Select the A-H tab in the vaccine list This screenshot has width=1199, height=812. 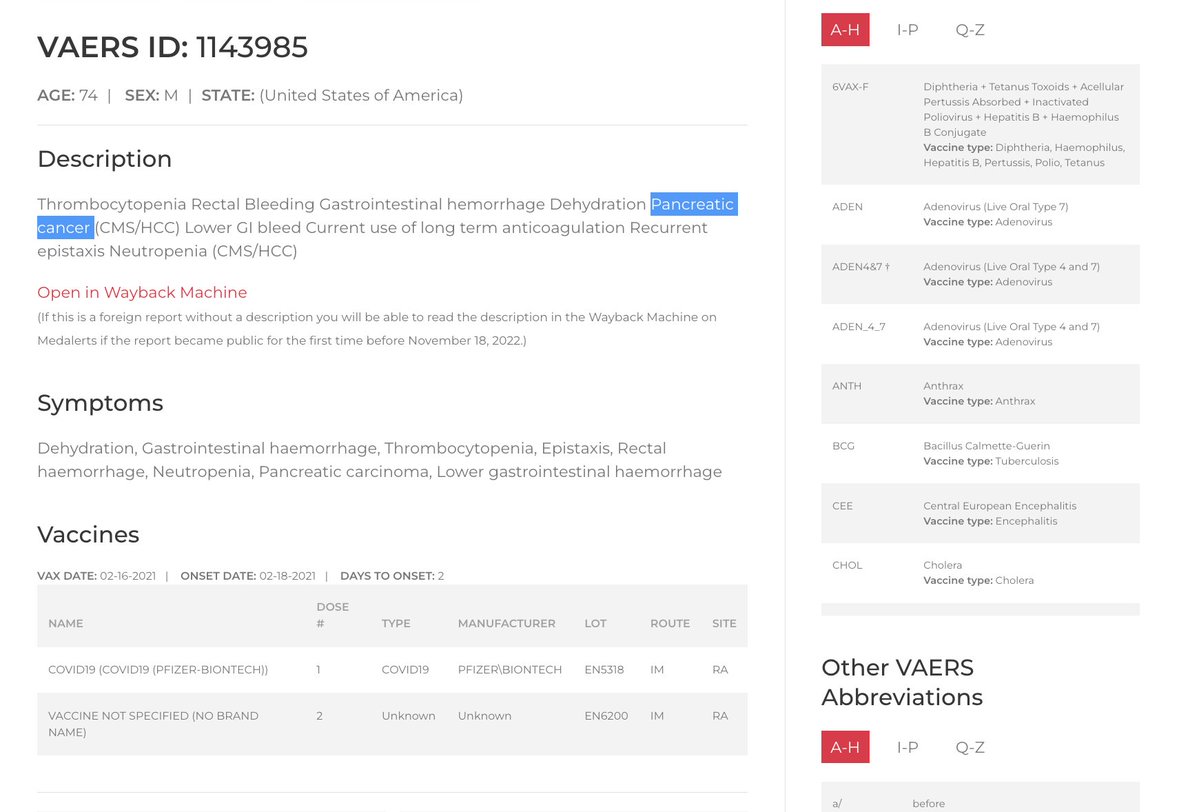coord(845,30)
